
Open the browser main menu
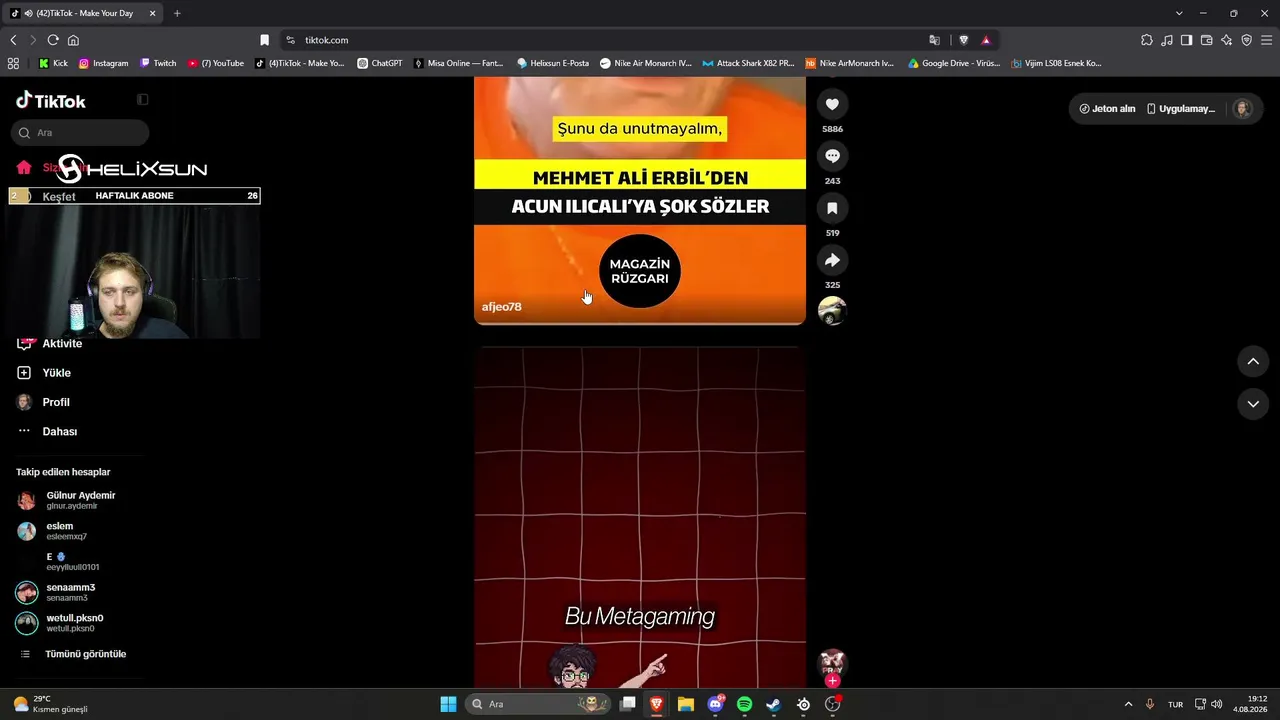1266,40
